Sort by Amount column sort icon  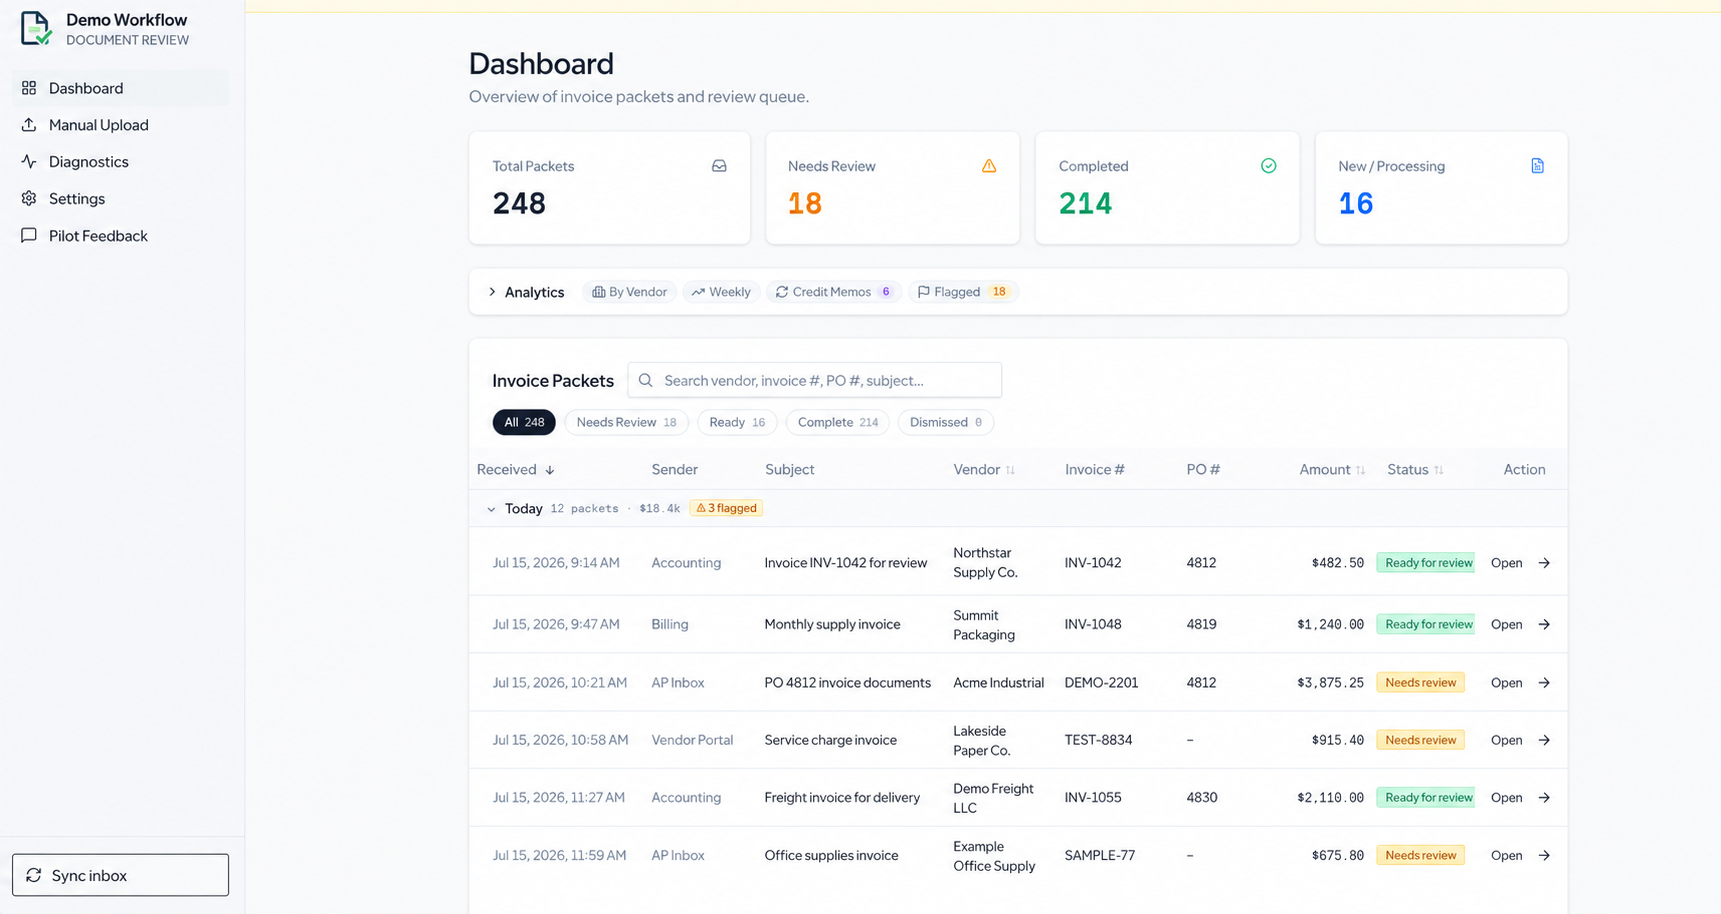[x=1360, y=470]
